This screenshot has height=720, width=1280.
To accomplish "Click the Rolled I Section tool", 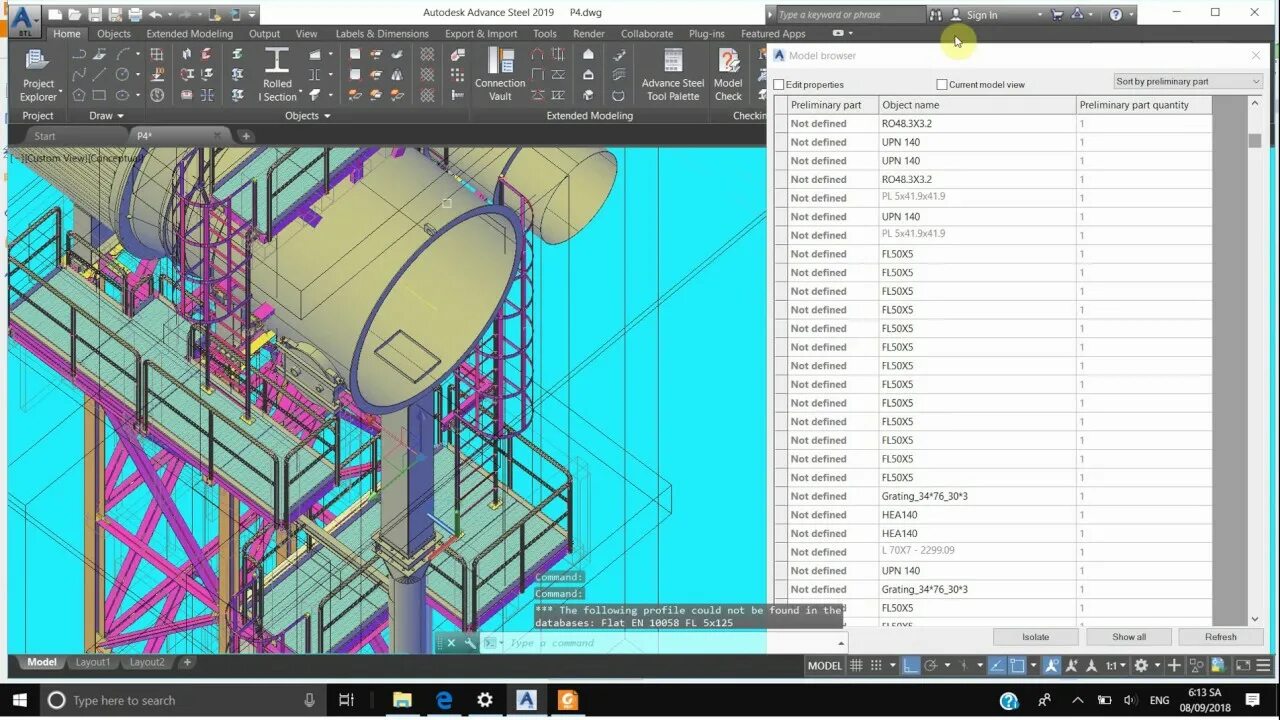I will 277,74.
